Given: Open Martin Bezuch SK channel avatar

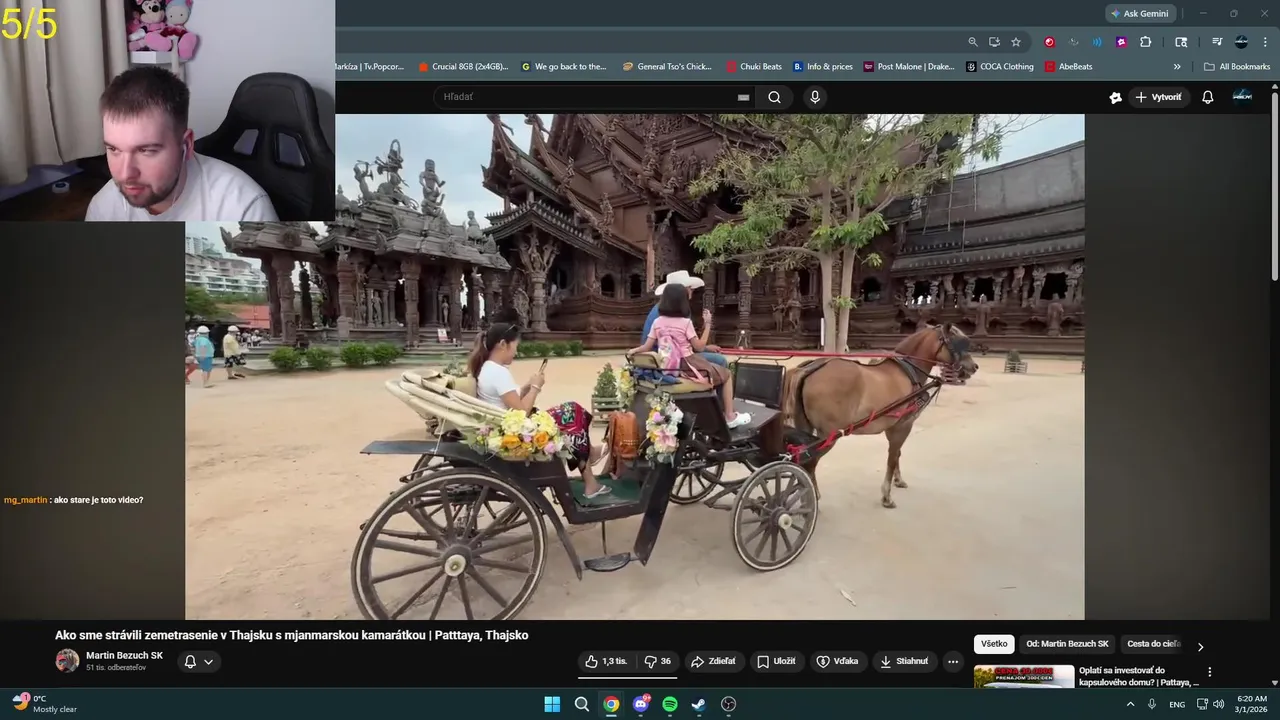Looking at the screenshot, I should 67,660.
